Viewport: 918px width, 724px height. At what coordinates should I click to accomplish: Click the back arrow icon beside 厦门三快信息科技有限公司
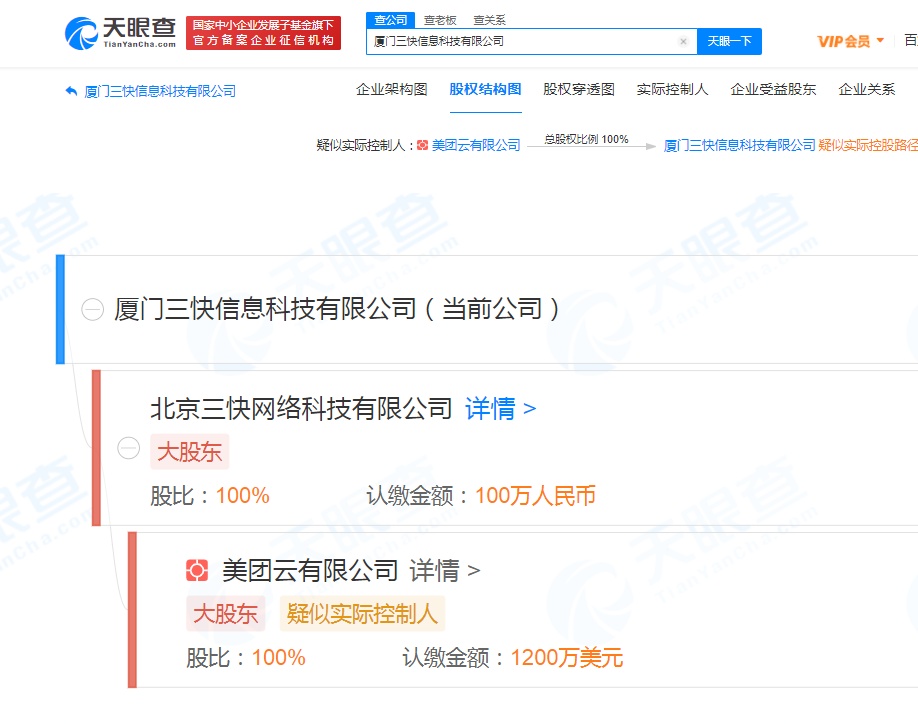[x=71, y=91]
